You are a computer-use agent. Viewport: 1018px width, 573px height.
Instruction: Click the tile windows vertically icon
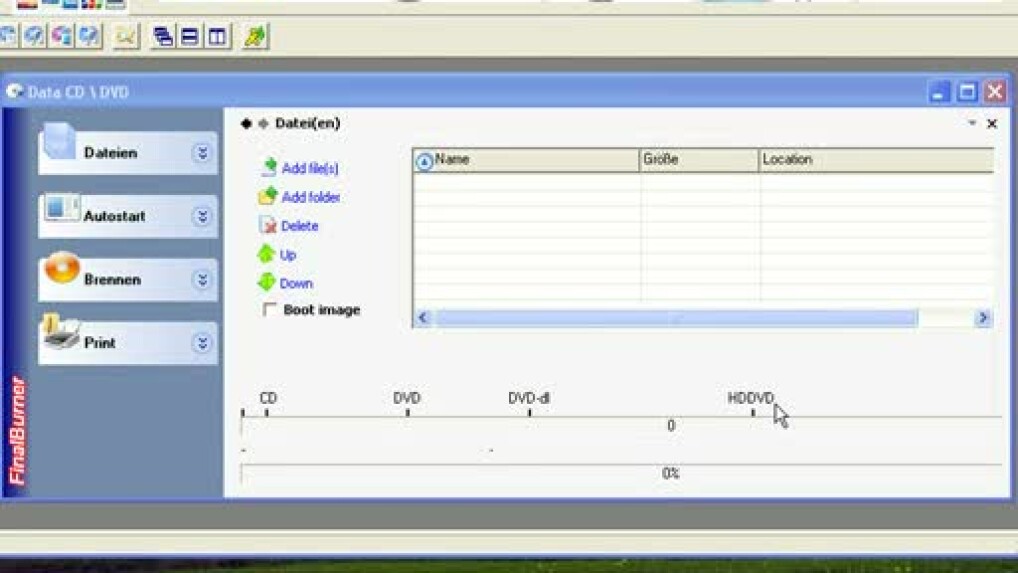(x=216, y=37)
